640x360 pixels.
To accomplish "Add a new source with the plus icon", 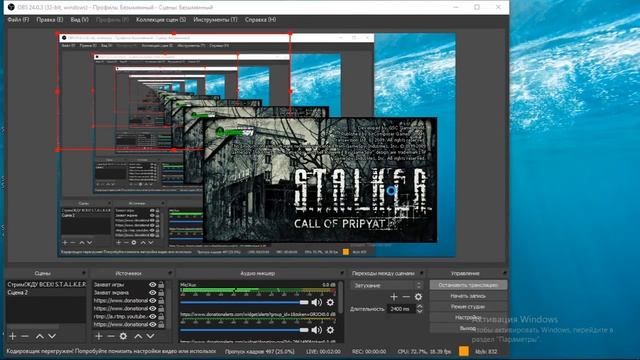I will pos(99,336).
